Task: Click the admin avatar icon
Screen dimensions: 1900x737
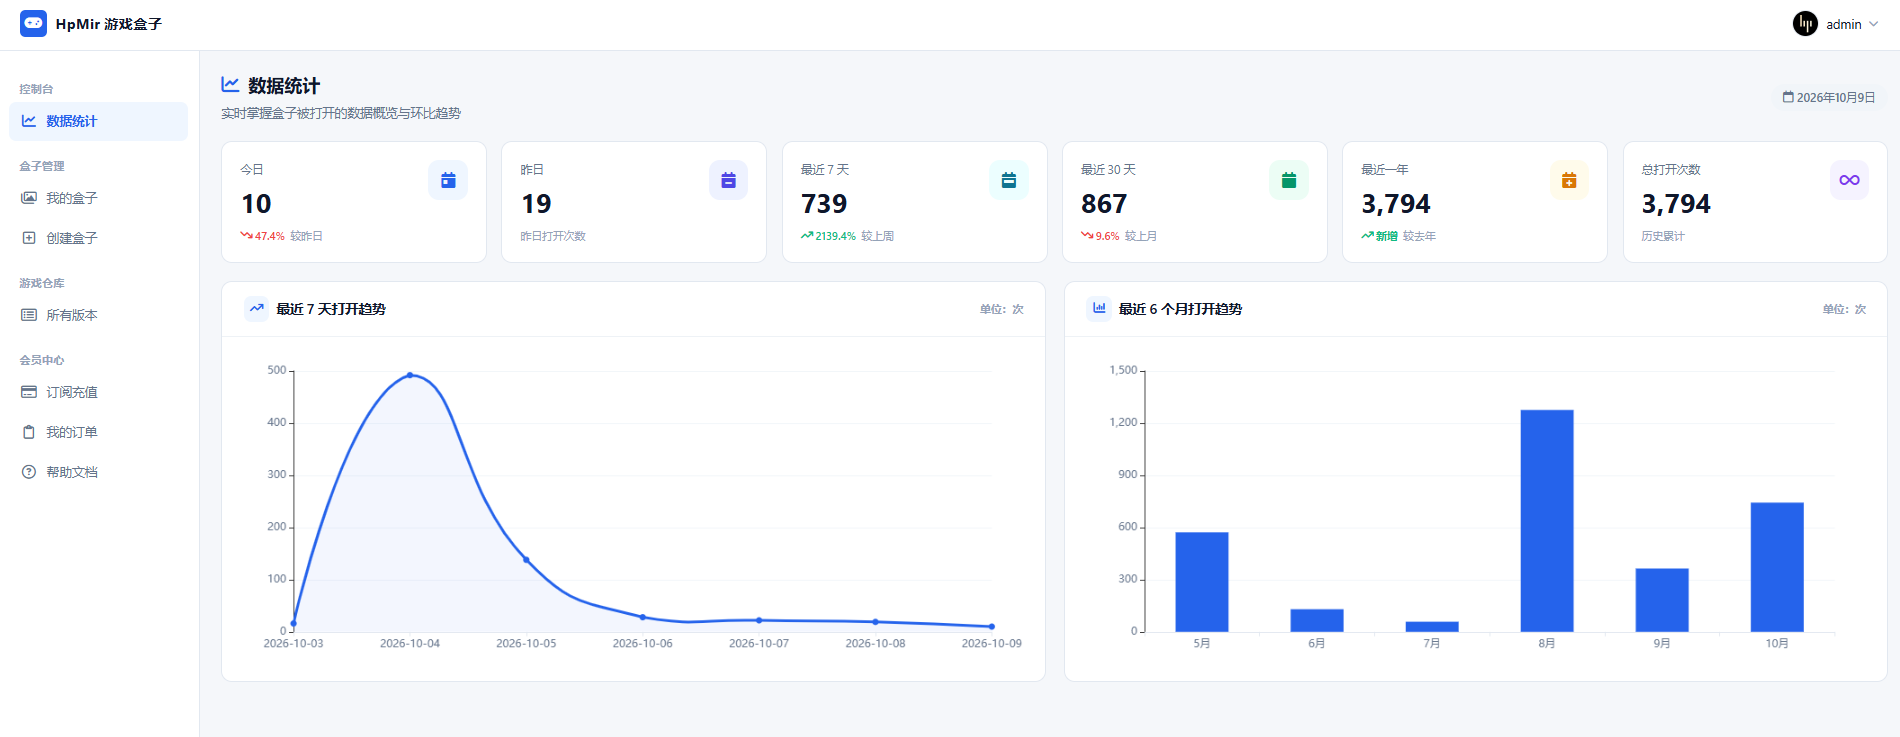Action: click(1805, 24)
